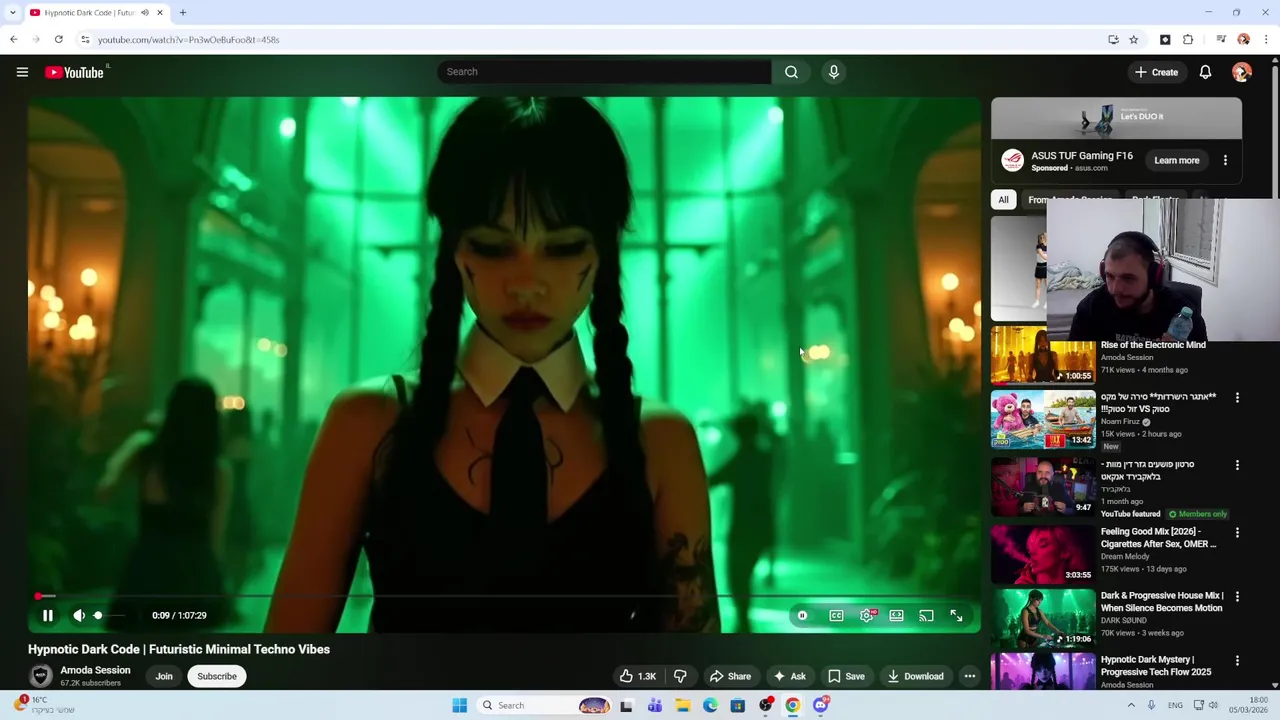Seek on the video progress bar
The image size is (1280, 720).
504,596
